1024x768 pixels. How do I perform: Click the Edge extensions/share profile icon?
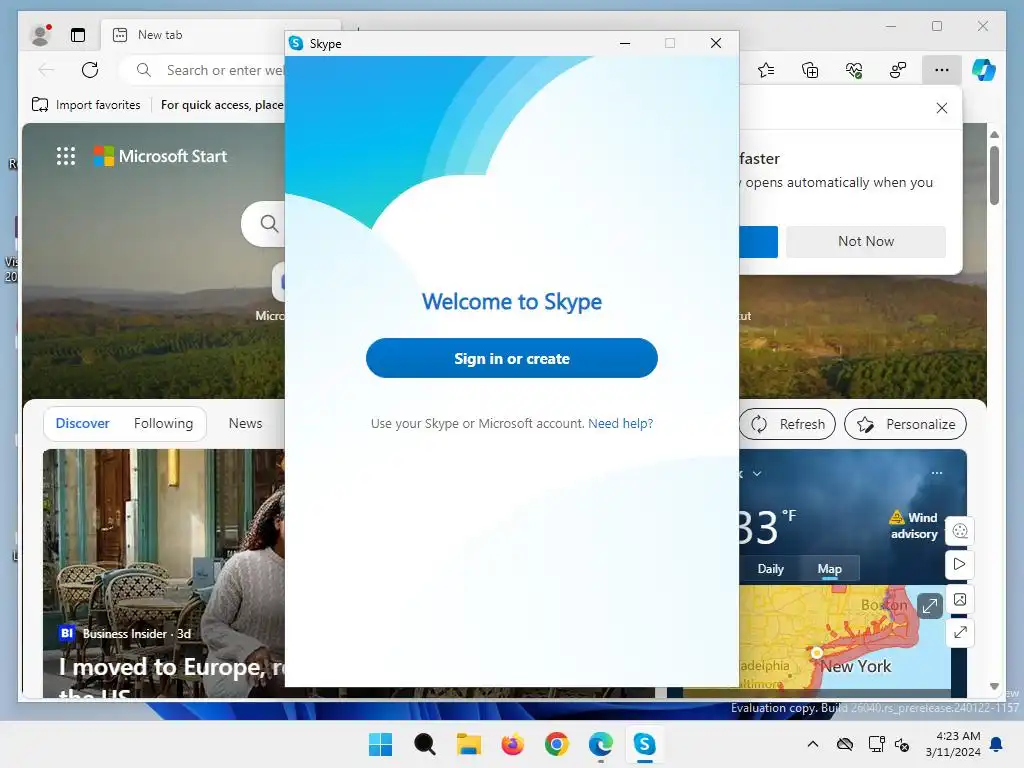click(898, 70)
